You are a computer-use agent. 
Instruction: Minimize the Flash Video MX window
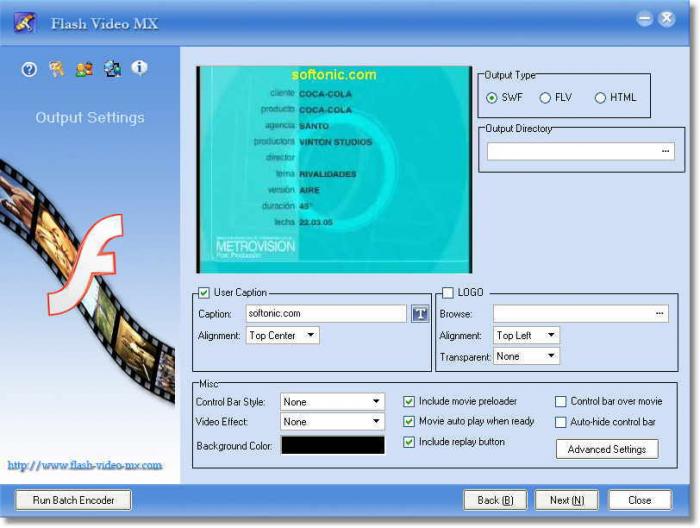[645, 19]
